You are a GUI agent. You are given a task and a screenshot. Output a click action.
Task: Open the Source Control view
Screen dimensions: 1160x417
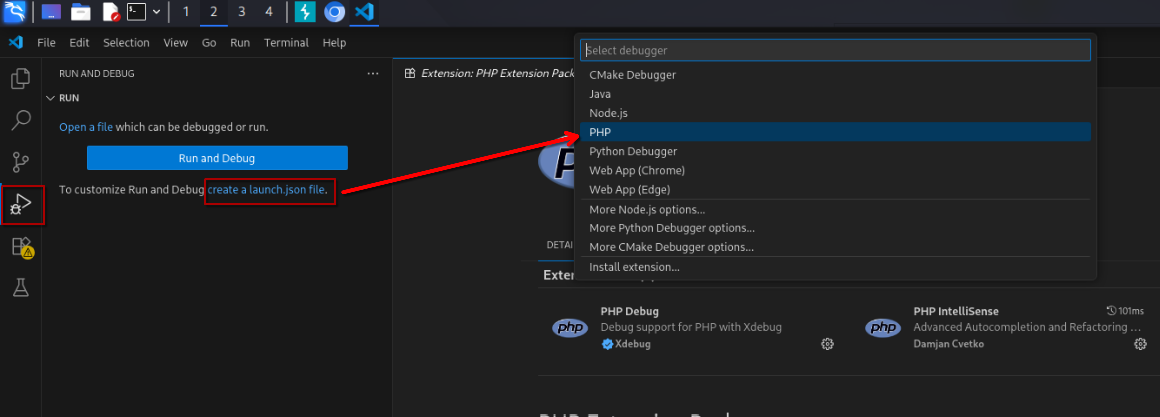tap(21, 162)
